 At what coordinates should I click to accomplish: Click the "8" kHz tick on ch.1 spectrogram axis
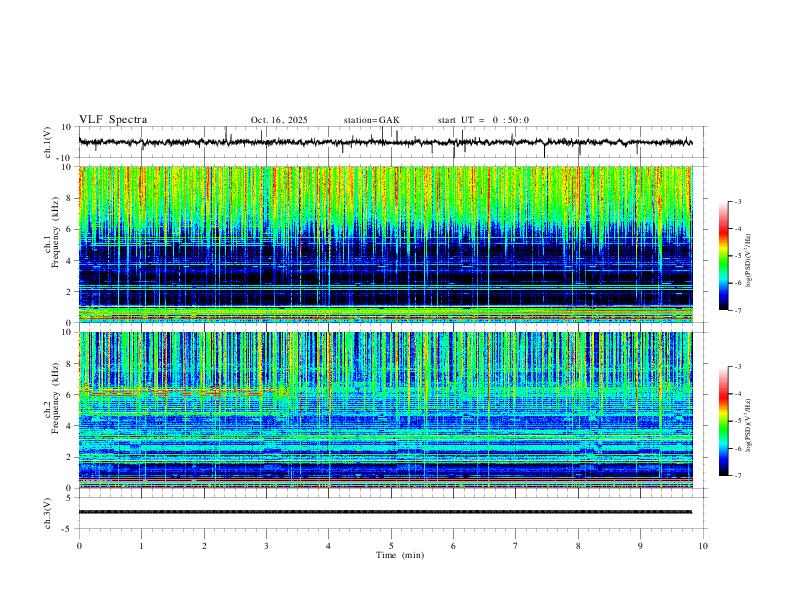[69, 198]
